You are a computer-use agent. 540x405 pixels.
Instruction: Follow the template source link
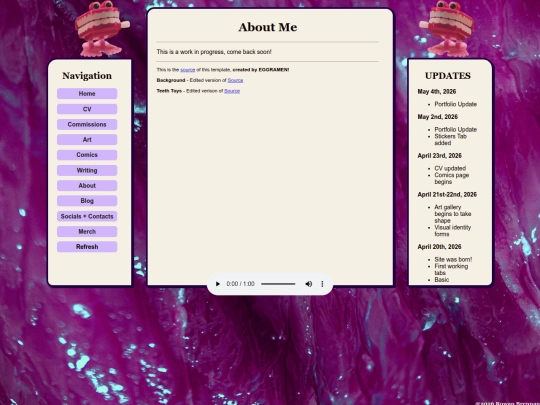click(188, 70)
